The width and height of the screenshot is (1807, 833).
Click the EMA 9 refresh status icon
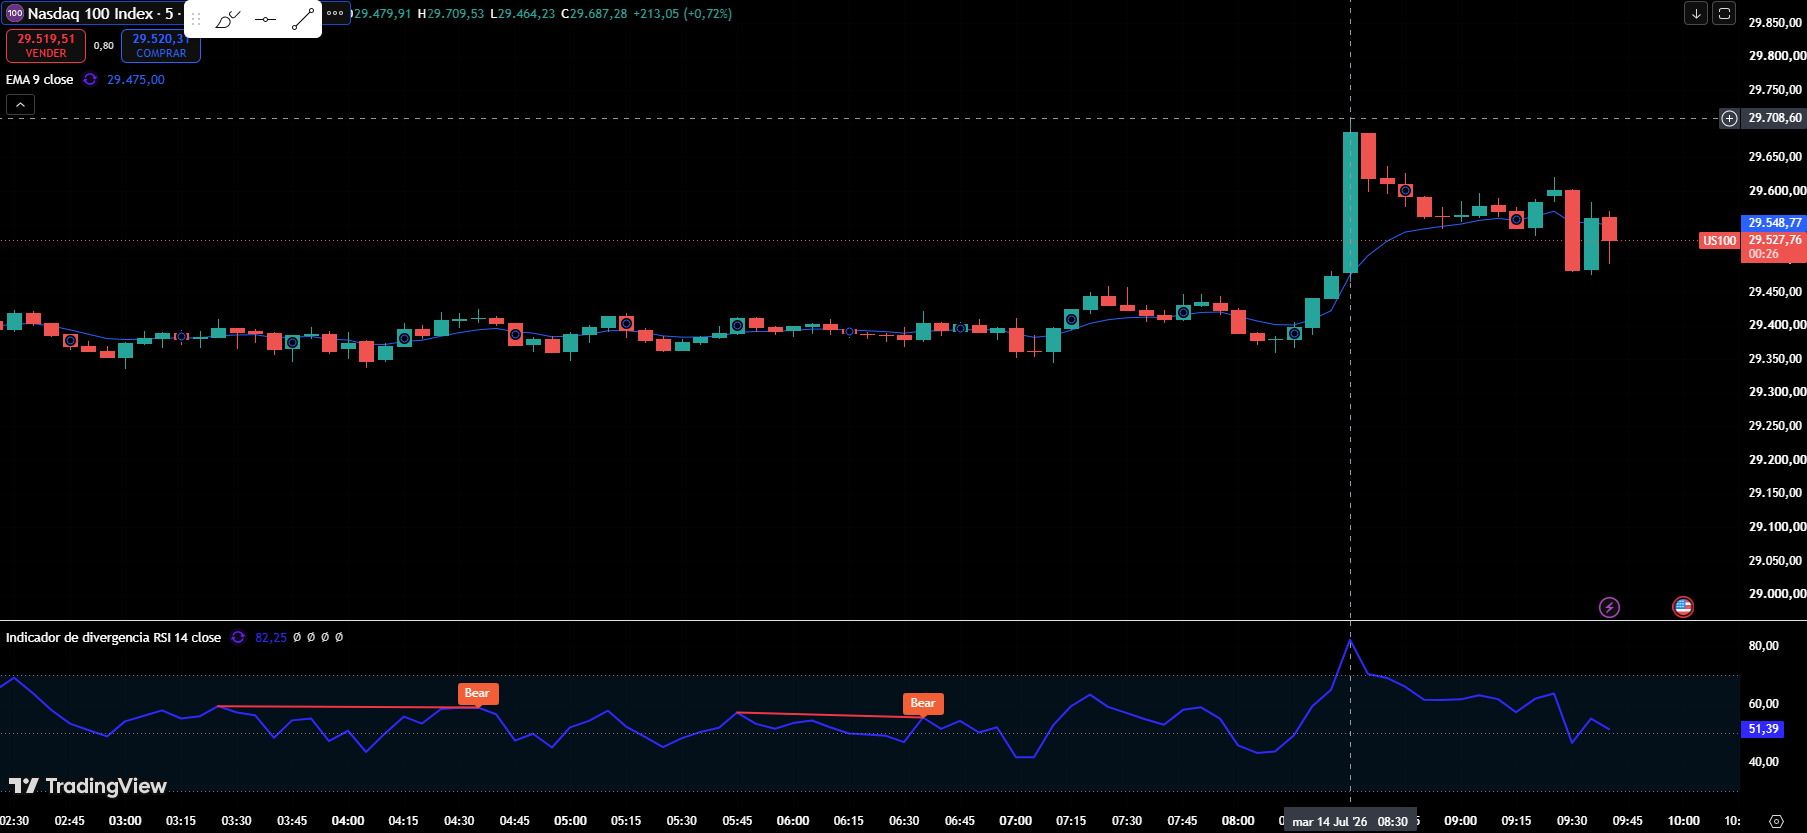(90, 80)
